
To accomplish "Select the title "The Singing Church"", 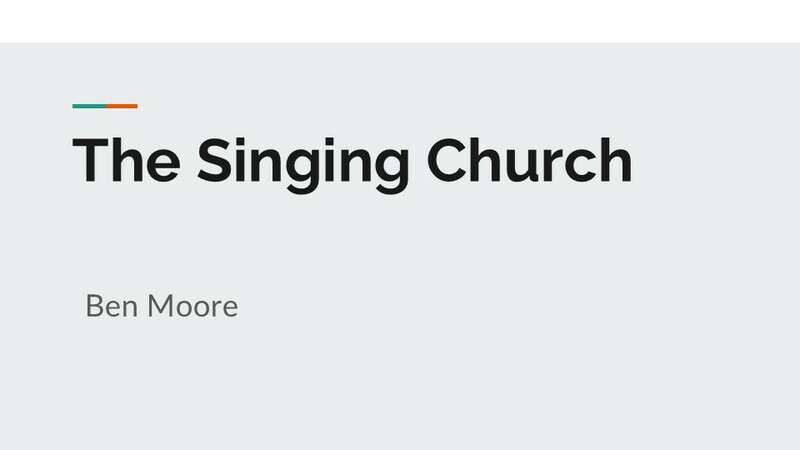I will coord(352,164).
